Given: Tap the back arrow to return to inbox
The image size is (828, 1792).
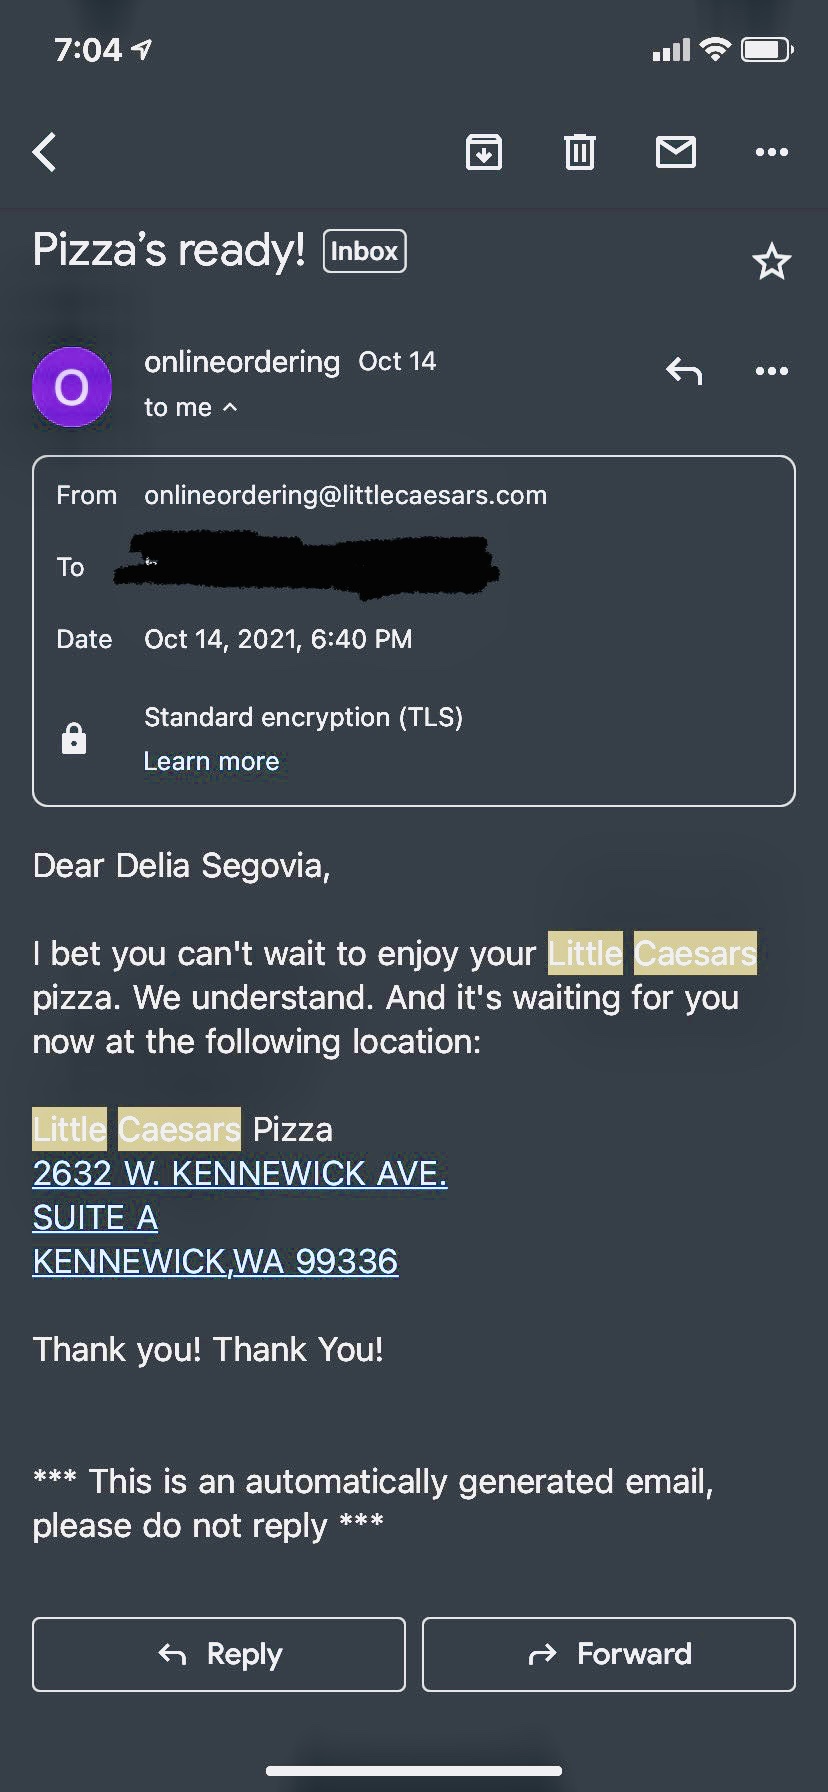Looking at the screenshot, I should (x=45, y=153).
